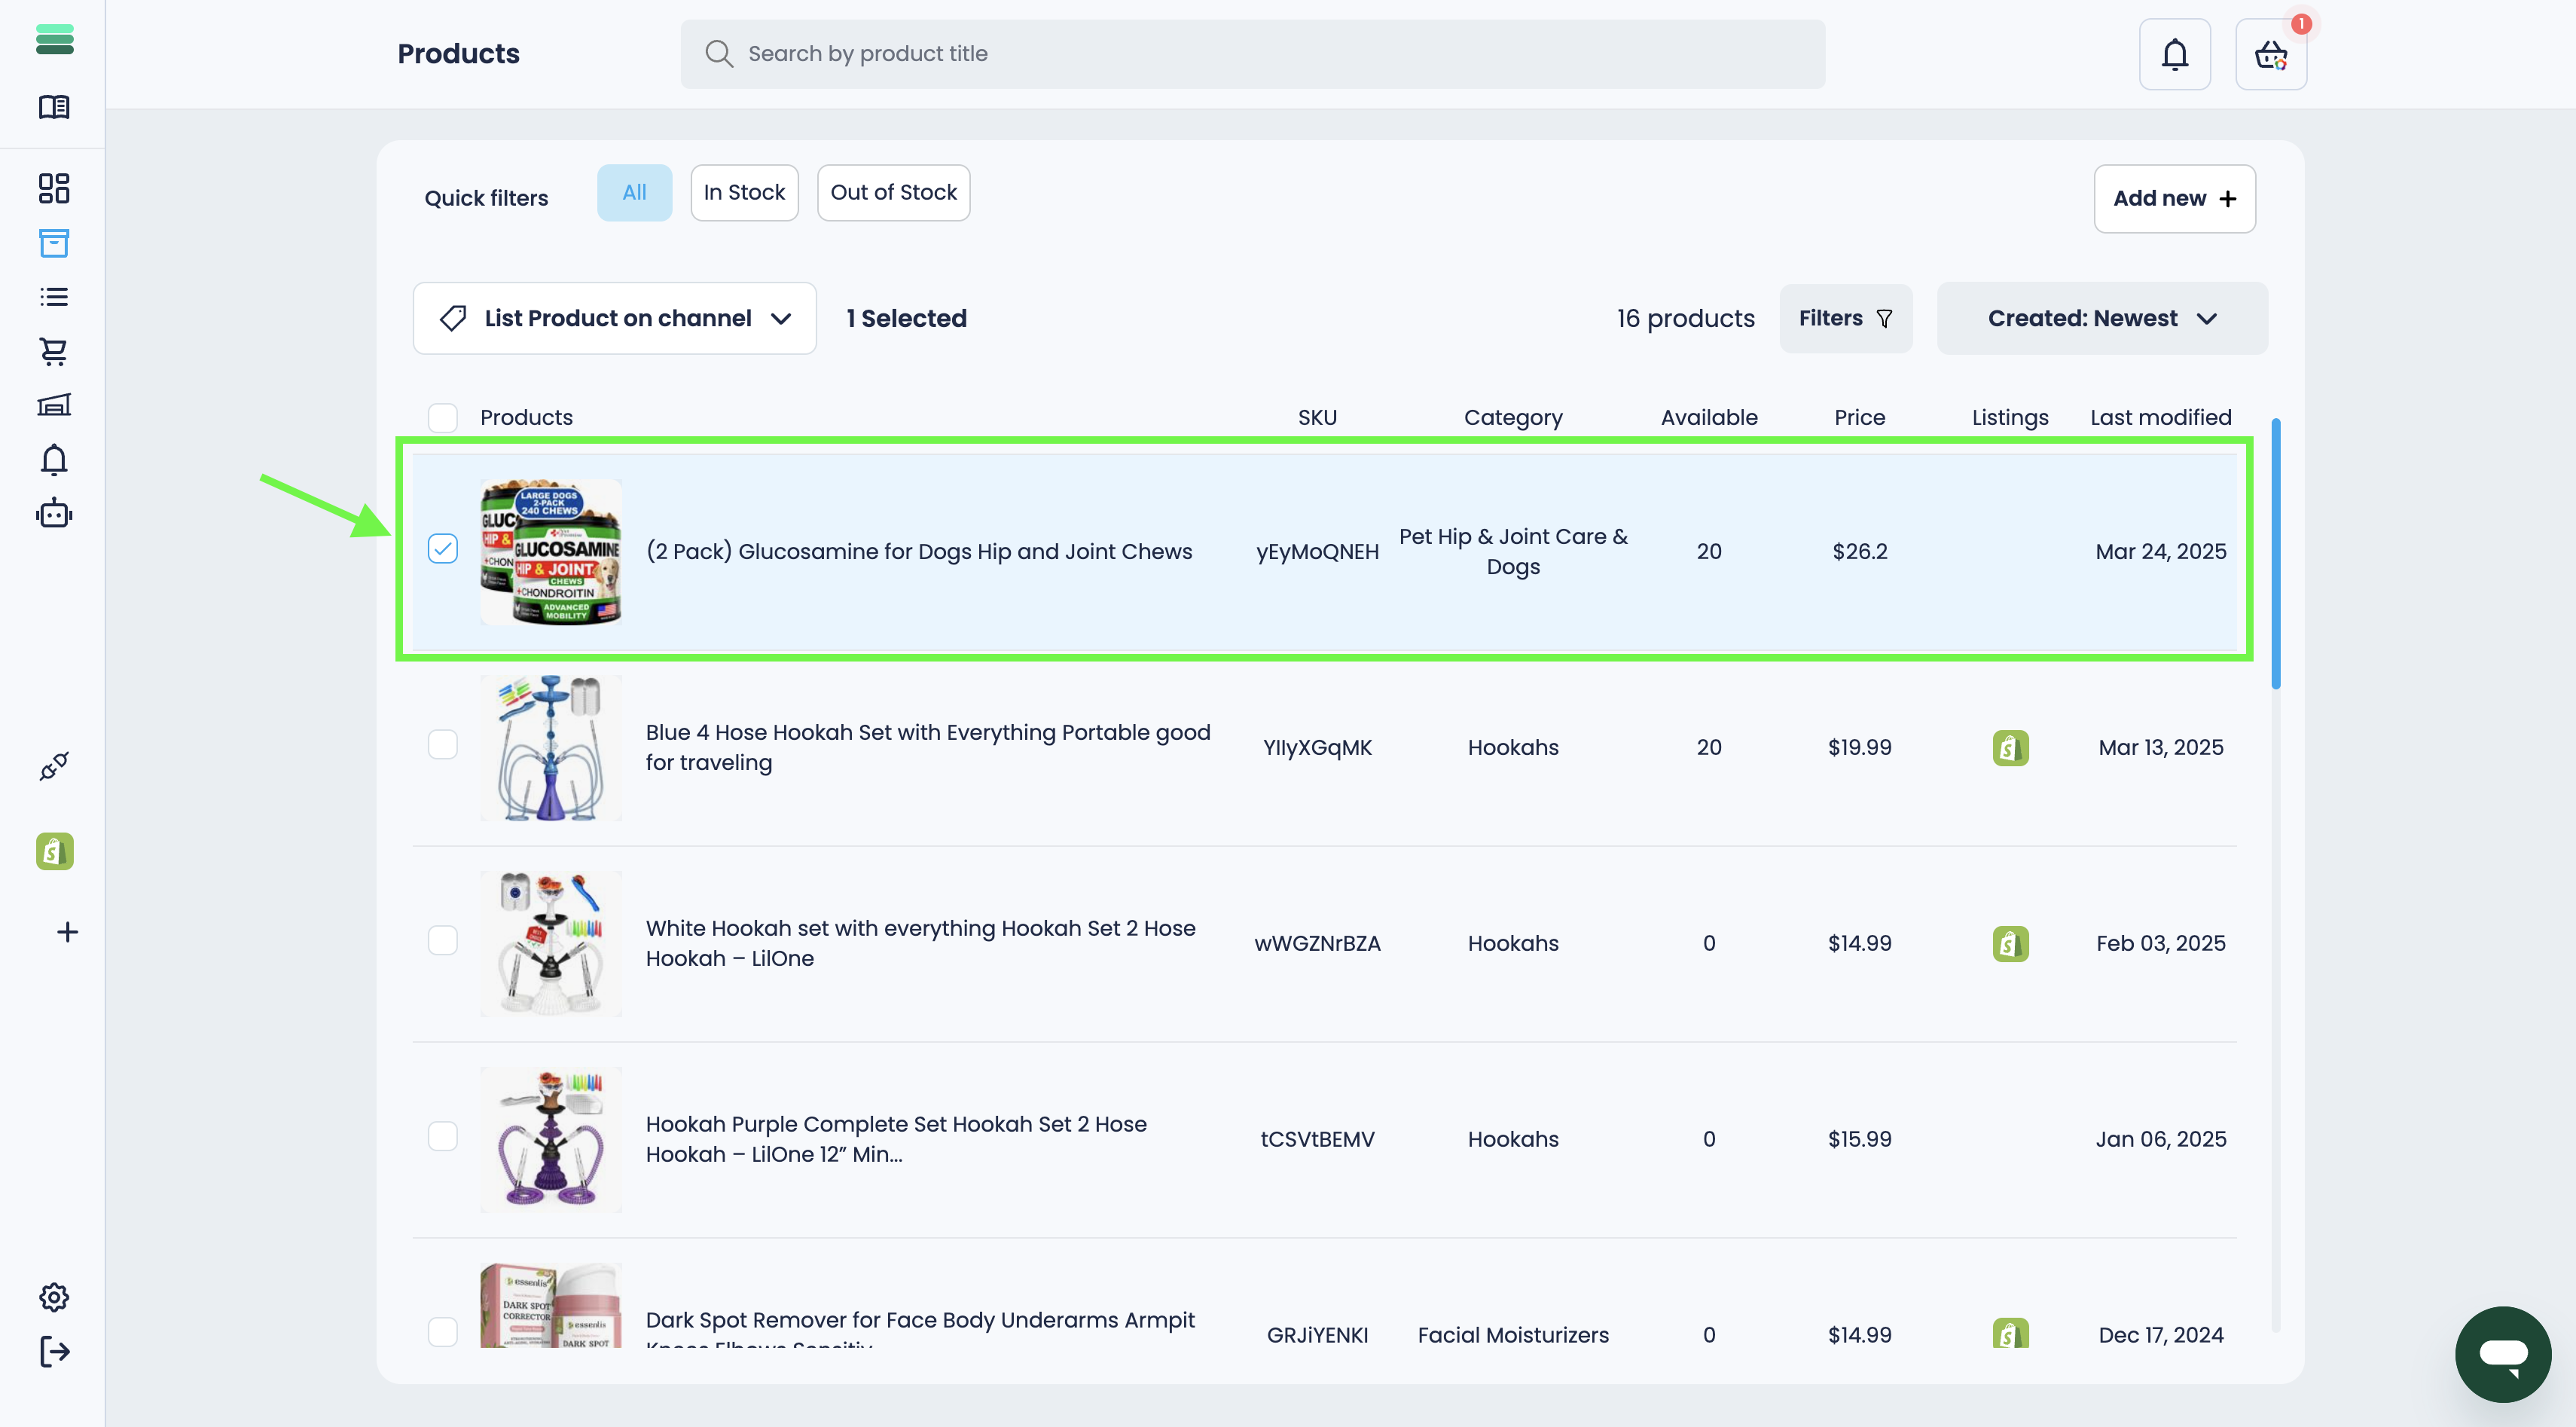Open the settings gear in sidebar
2576x1427 pixels.
pos(54,1297)
